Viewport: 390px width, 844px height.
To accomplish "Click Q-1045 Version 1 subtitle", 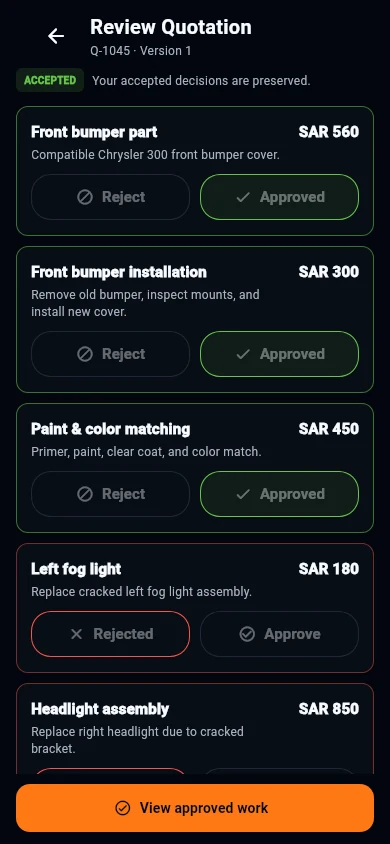I will pyautogui.click(x=140, y=51).
